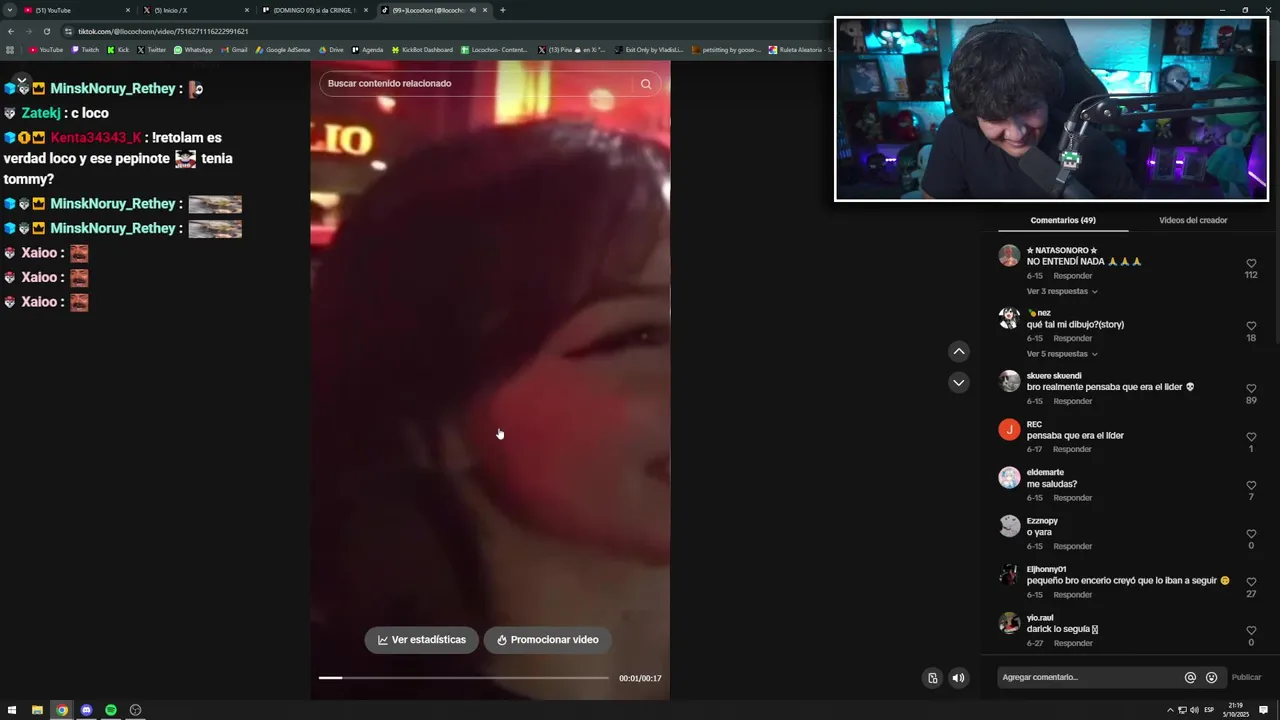Open Windows Start menu
Viewport: 1280px width, 720px height.
12,710
